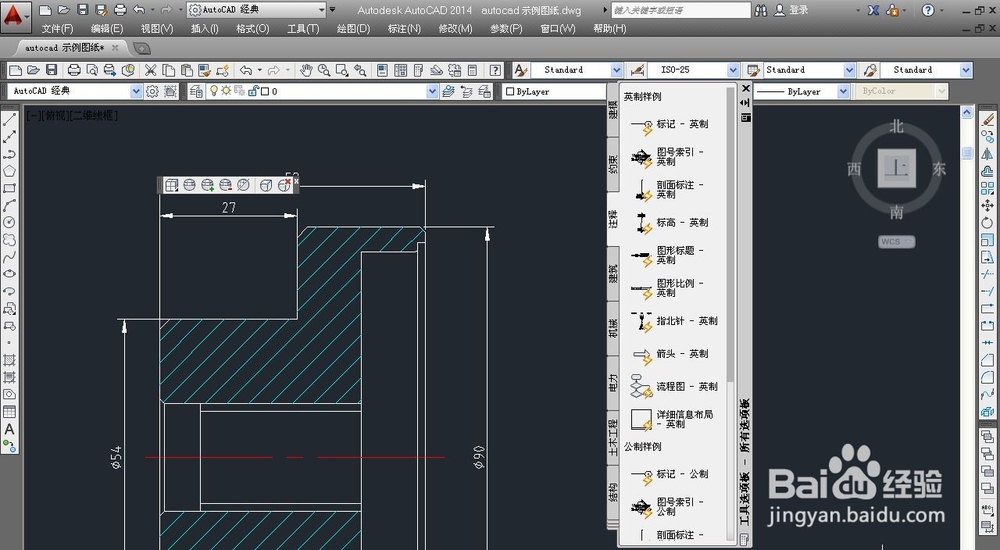Screen dimensions: 1000x550
Task: Click ViewCube 上 top face
Action: [x=897, y=168]
